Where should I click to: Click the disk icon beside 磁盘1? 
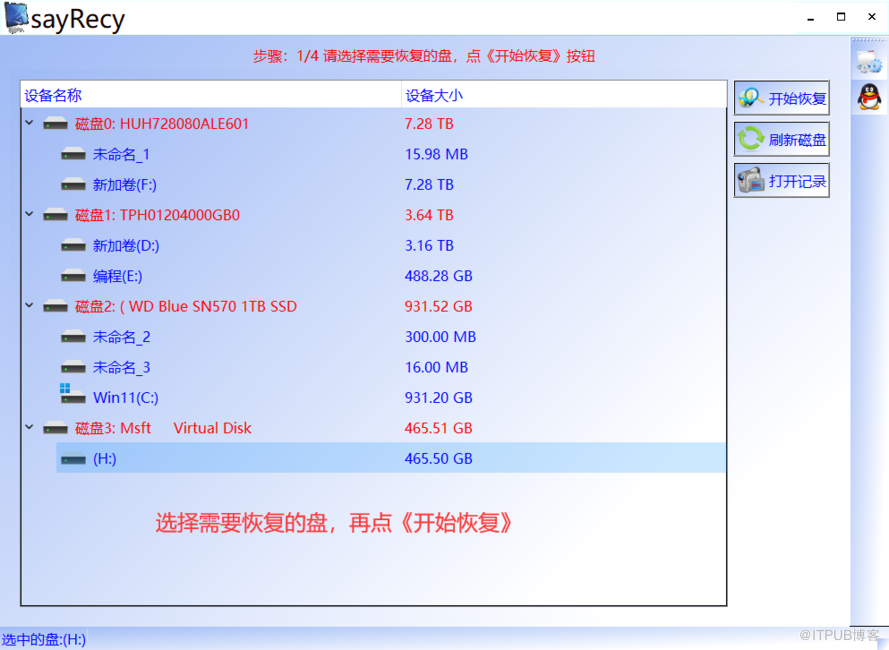56,216
